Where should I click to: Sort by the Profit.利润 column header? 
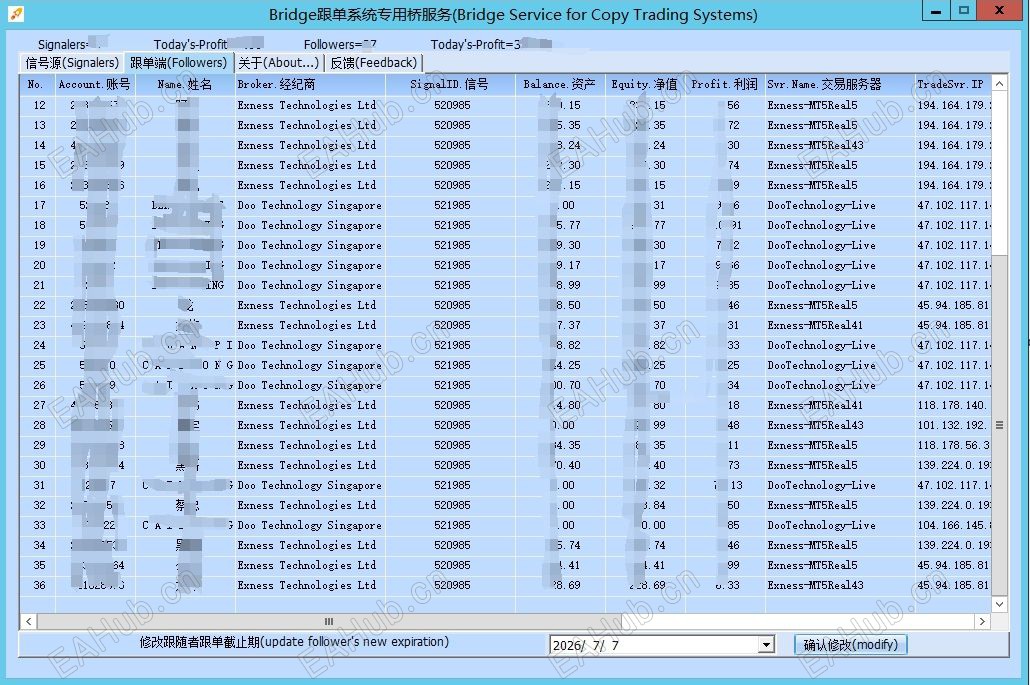[x=725, y=84]
